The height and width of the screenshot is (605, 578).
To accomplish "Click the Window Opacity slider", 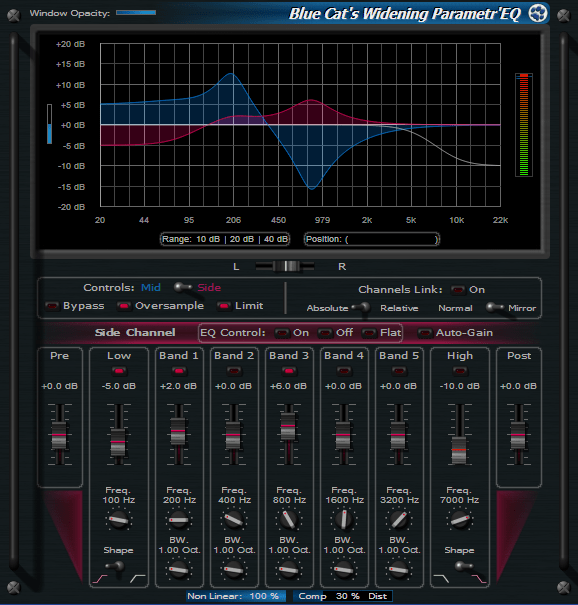I will point(136,13).
